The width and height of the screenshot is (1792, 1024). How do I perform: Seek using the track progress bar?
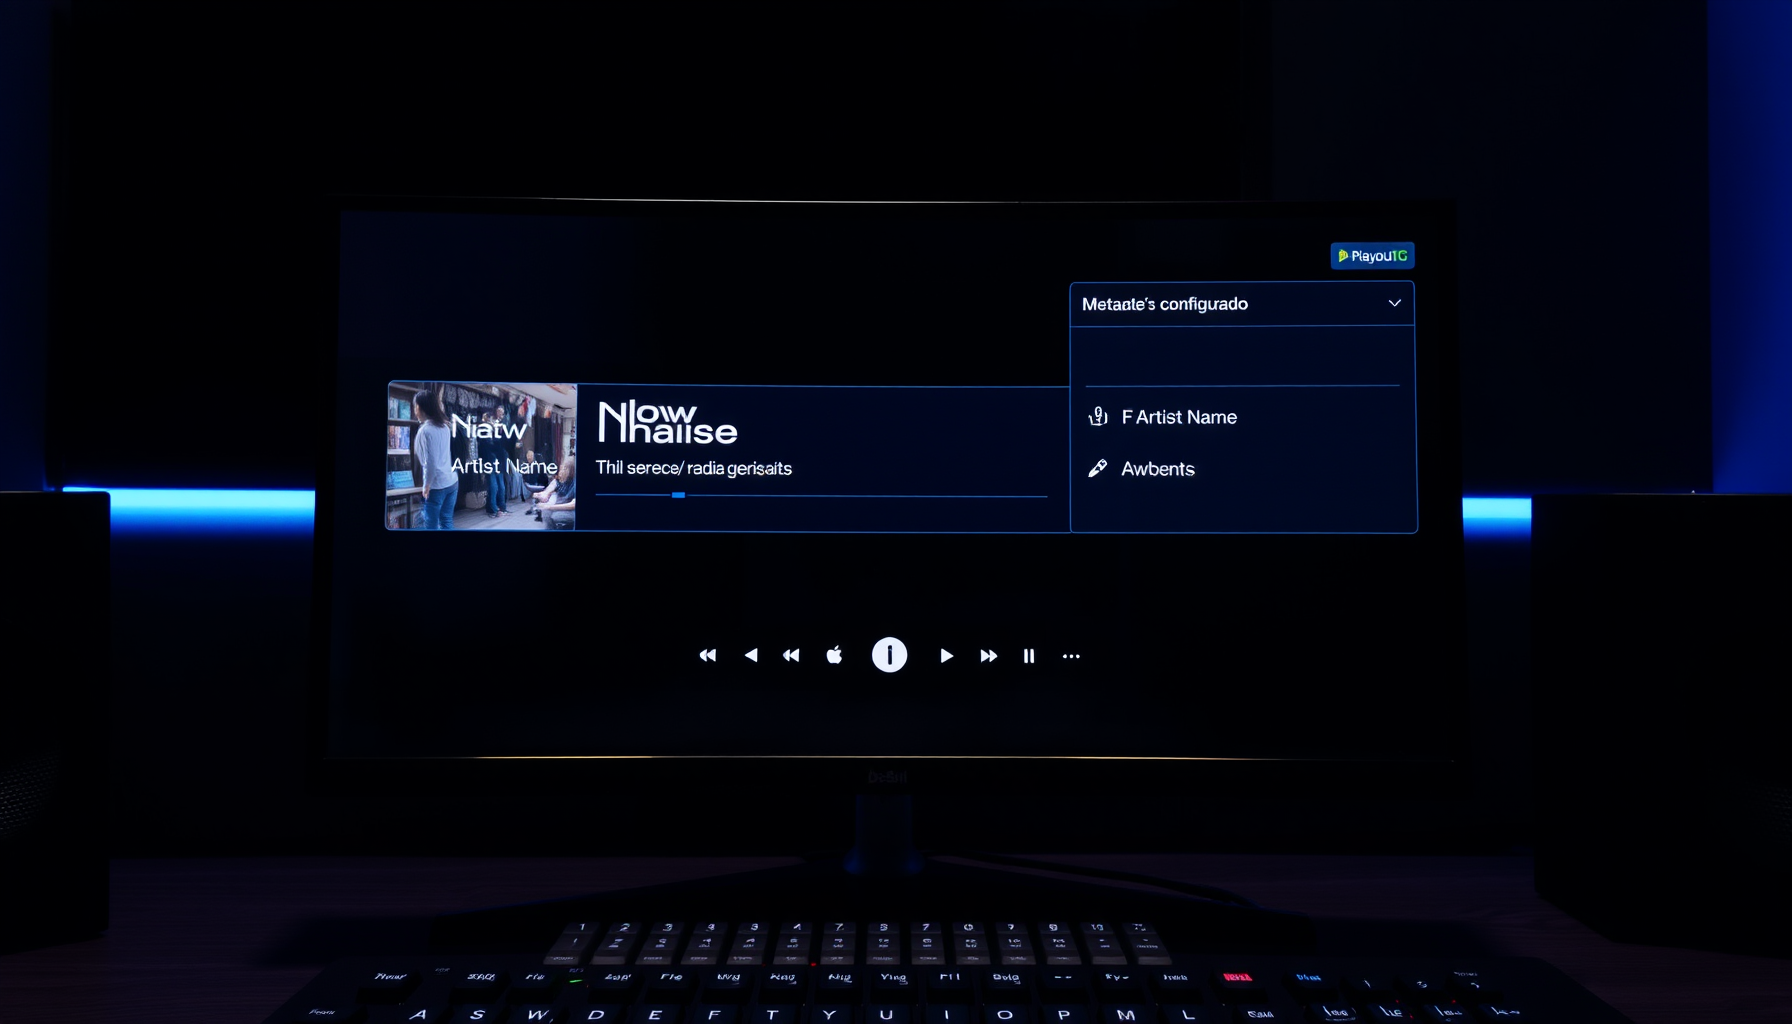click(821, 495)
